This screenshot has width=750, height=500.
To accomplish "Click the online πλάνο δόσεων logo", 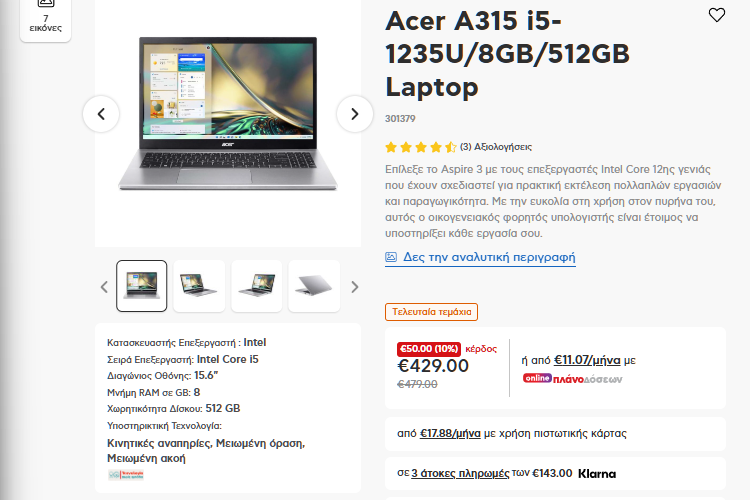I will coord(573,379).
